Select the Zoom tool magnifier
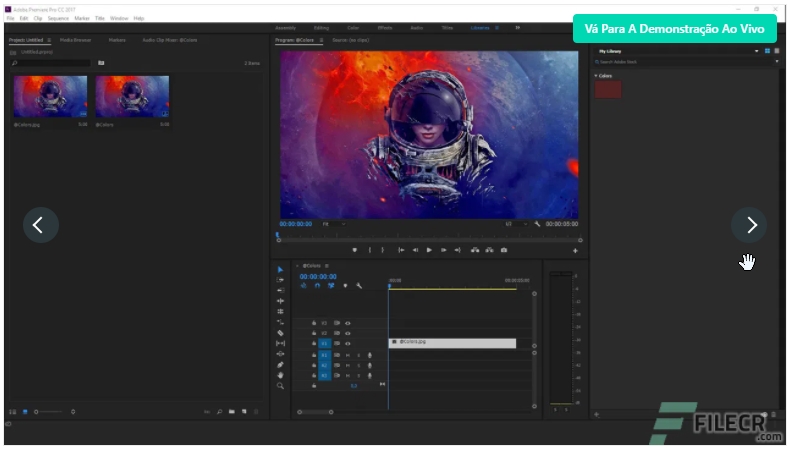The height and width of the screenshot is (452, 789). (281, 385)
